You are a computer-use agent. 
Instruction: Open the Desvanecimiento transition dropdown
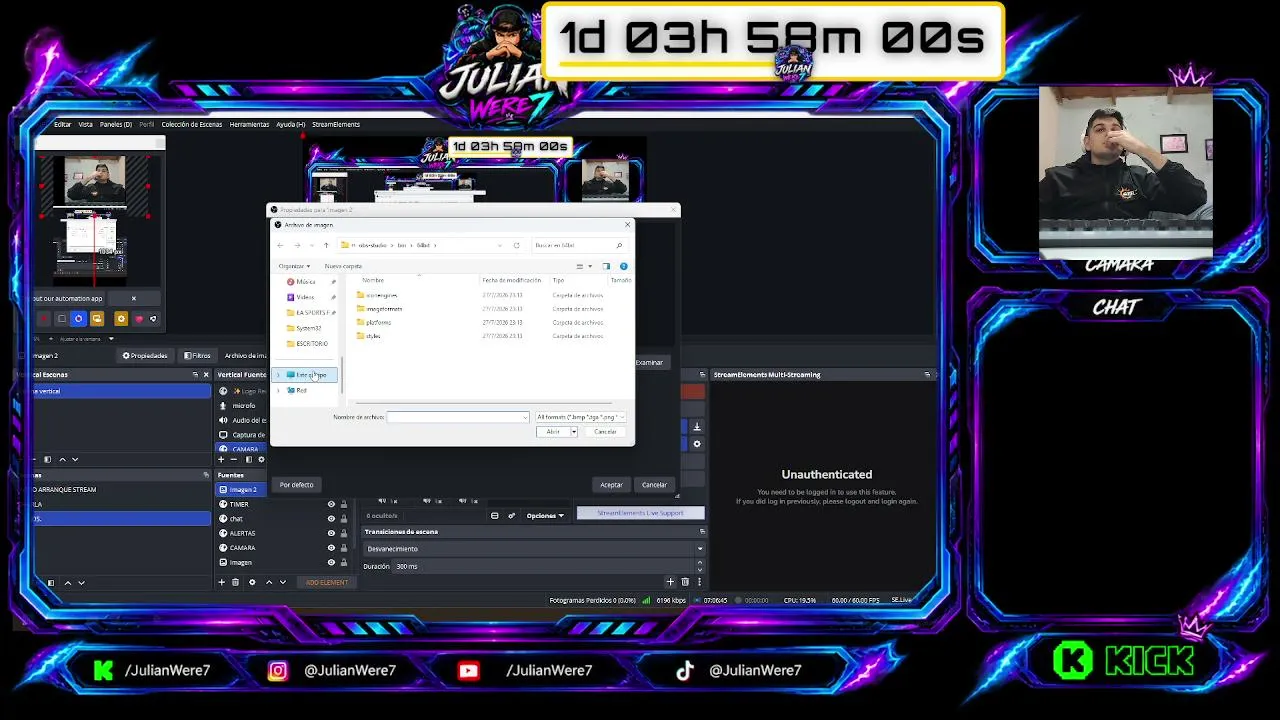tap(534, 549)
